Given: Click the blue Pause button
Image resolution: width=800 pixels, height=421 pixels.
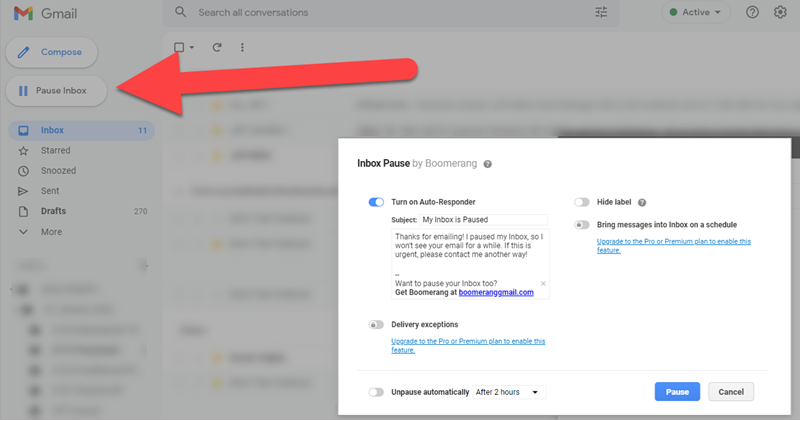Looking at the screenshot, I should [x=677, y=392].
